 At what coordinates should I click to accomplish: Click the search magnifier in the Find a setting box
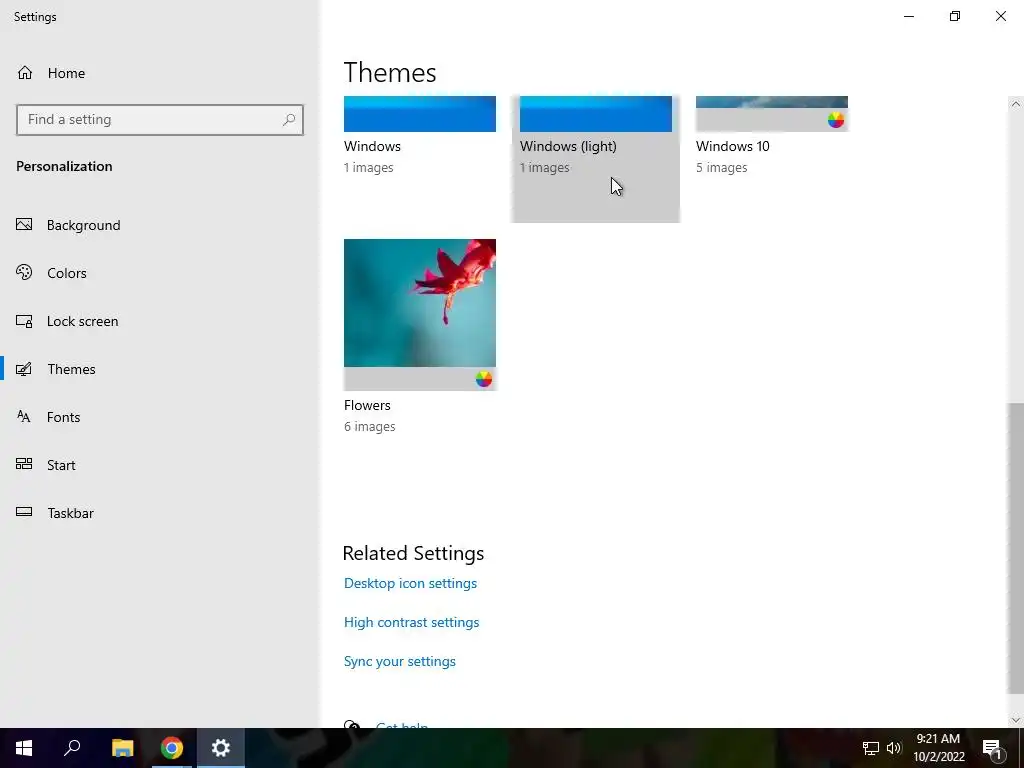[x=289, y=120]
